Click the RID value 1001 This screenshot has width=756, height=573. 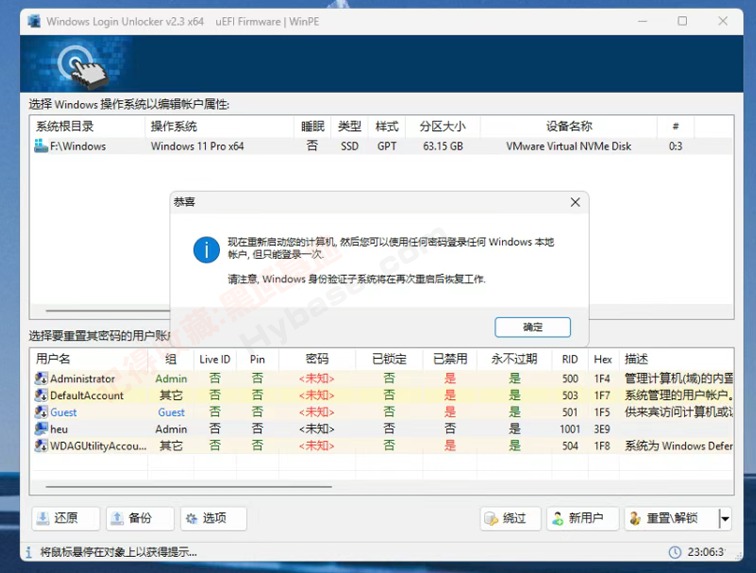pyautogui.click(x=569, y=429)
